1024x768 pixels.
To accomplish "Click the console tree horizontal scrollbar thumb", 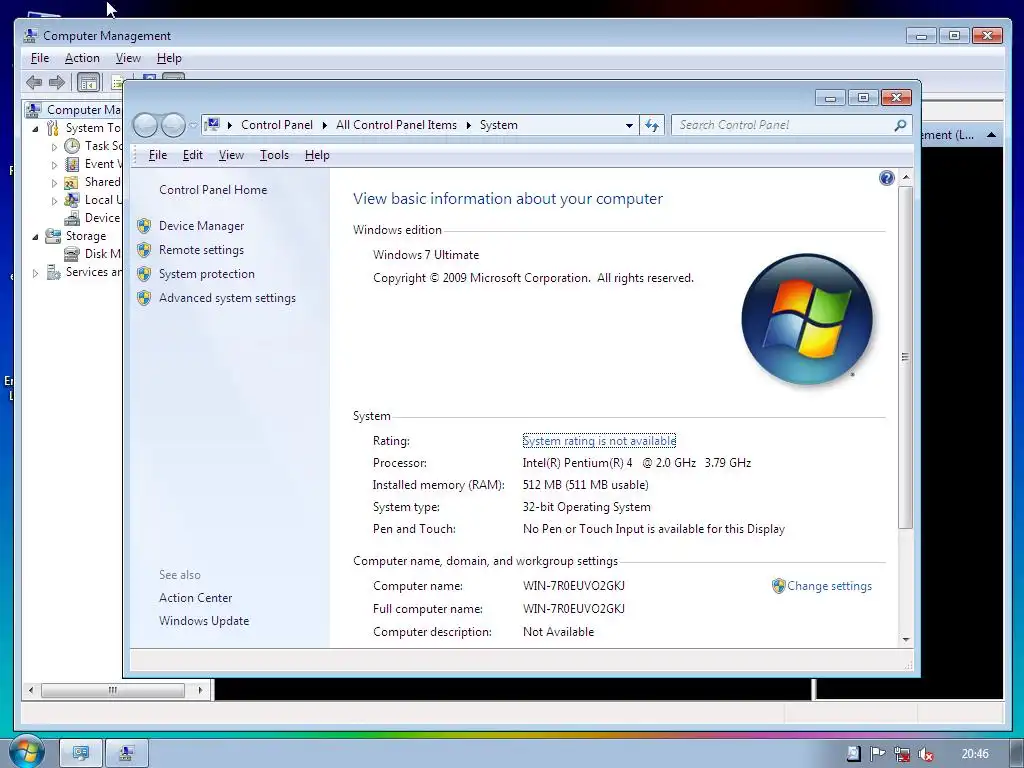I will coord(112,690).
